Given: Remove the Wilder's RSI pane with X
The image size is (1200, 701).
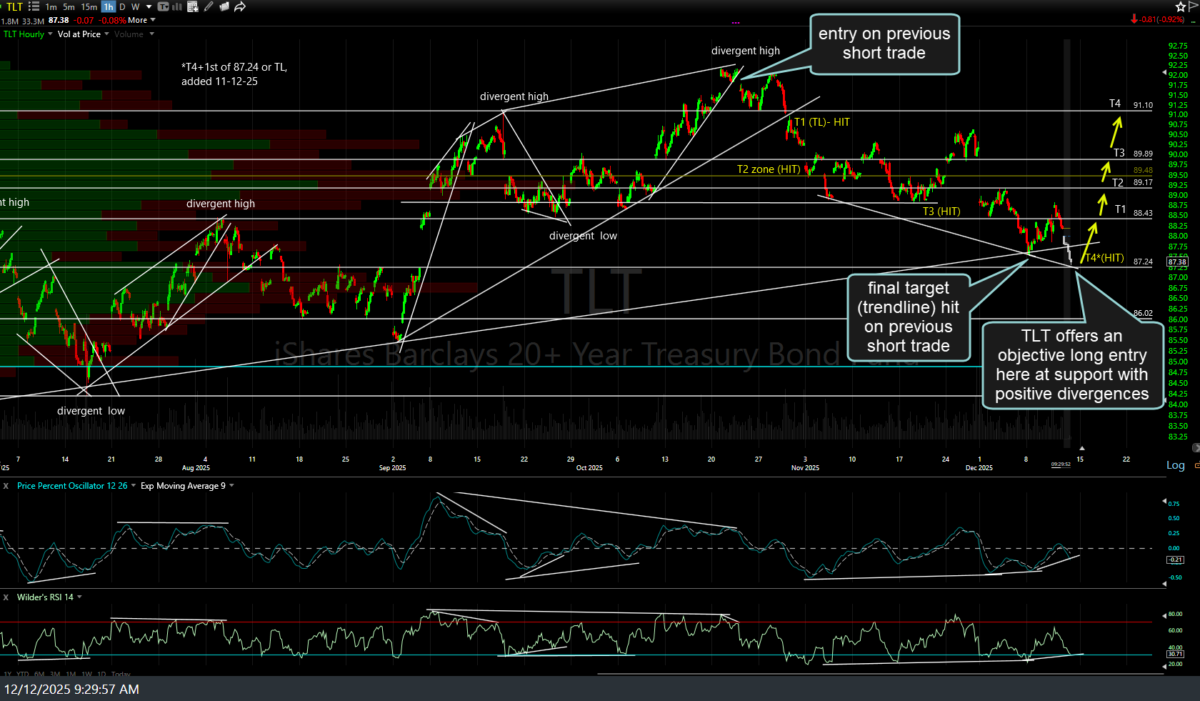Looking at the screenshot, I should pyautogui.click(x=5, y=597).
